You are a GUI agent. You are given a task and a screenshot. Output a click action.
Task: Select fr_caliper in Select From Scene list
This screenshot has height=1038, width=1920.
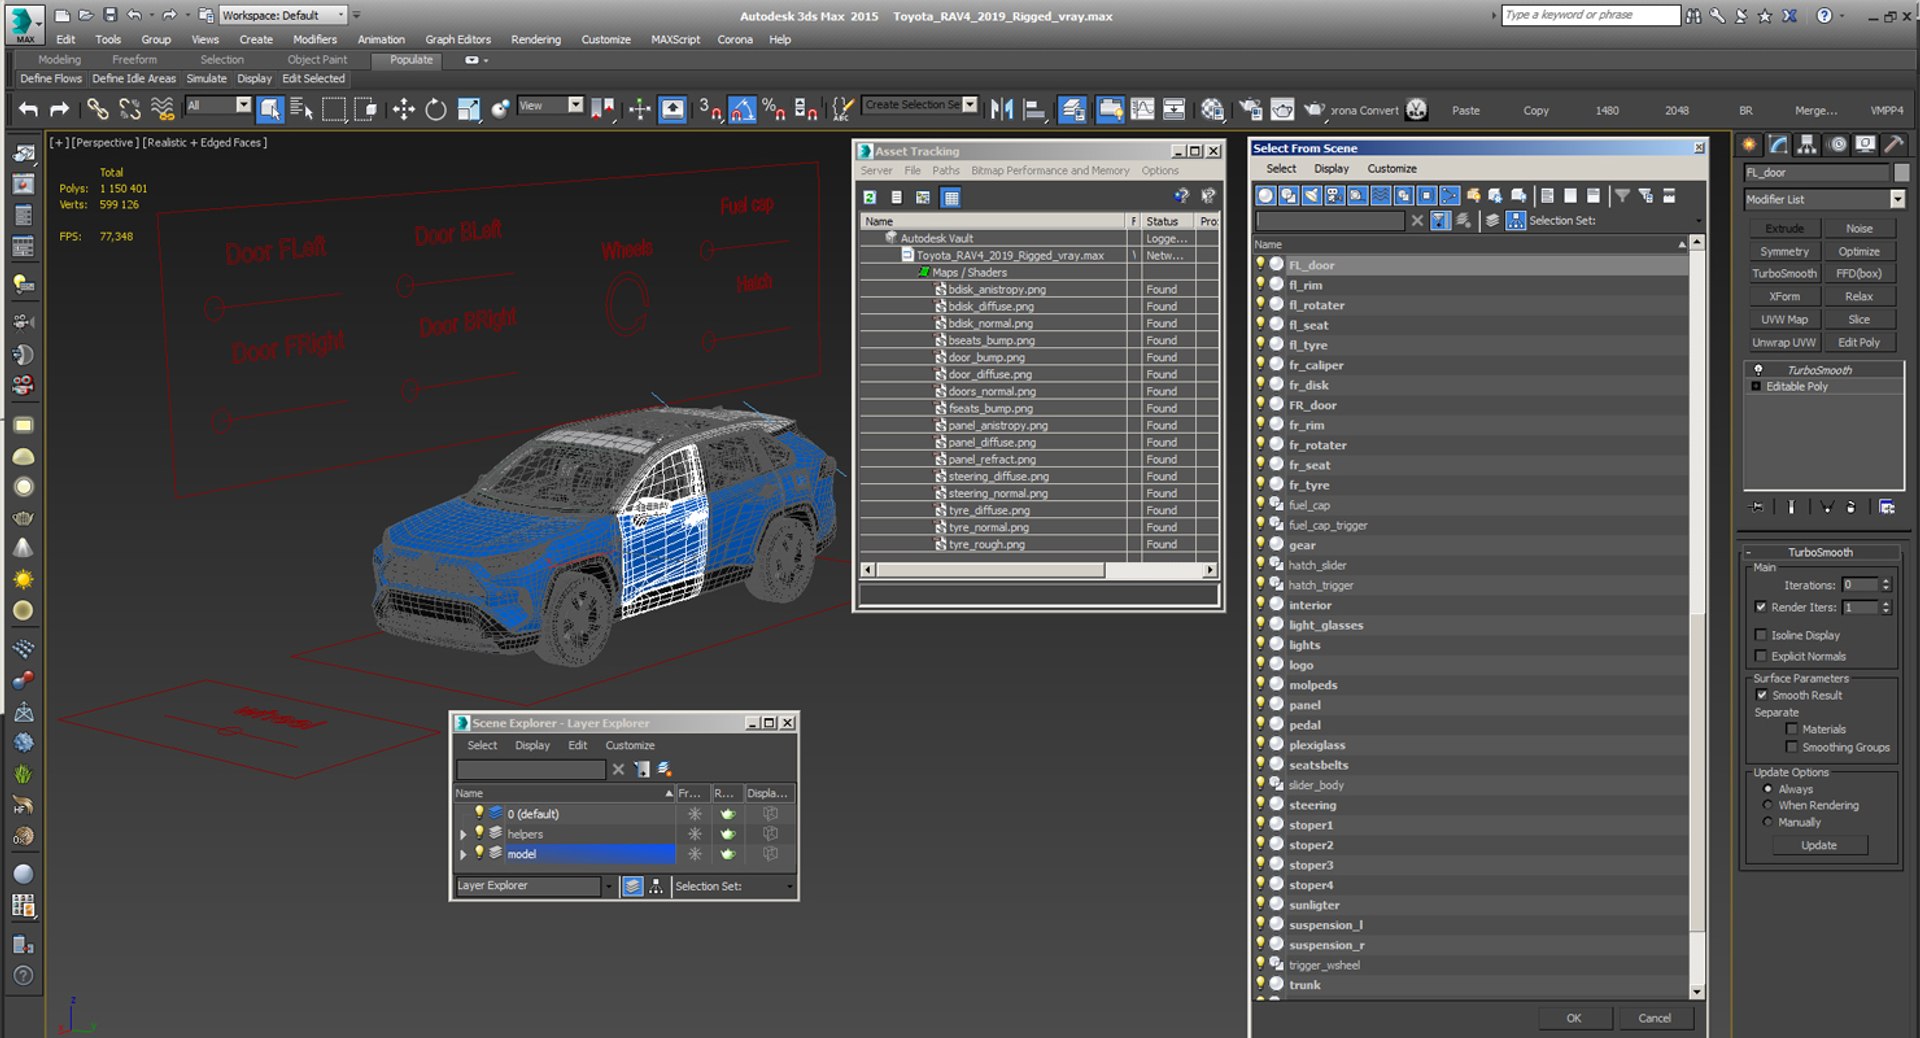click(x=1316, y=366)
